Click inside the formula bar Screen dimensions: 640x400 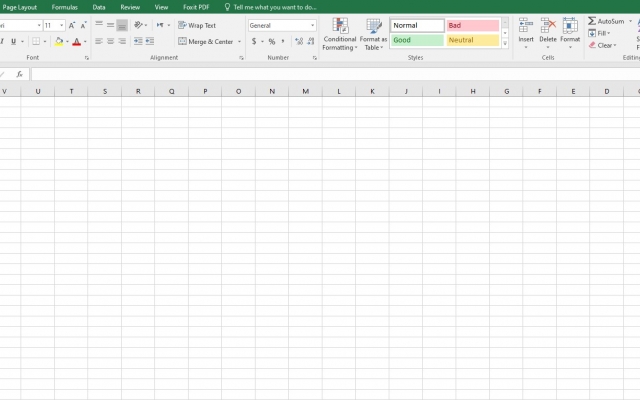[335, 74]
